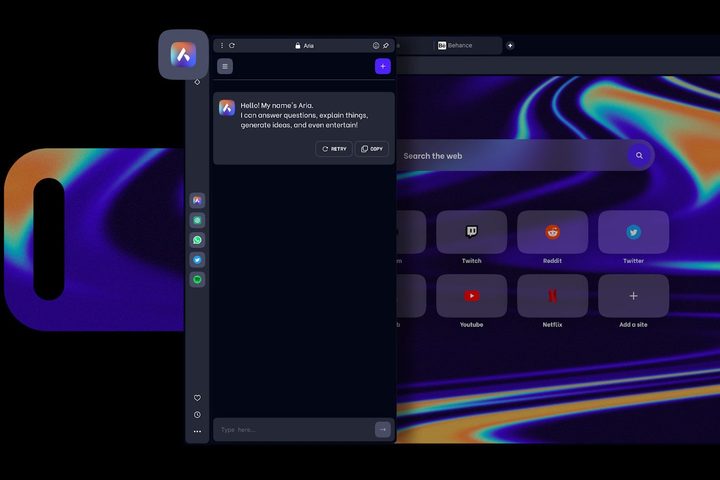720x480 pixels.
Task: Click the diamond workspace icon in sidebar
Action: pyautogui.click(x=197, y=82)
